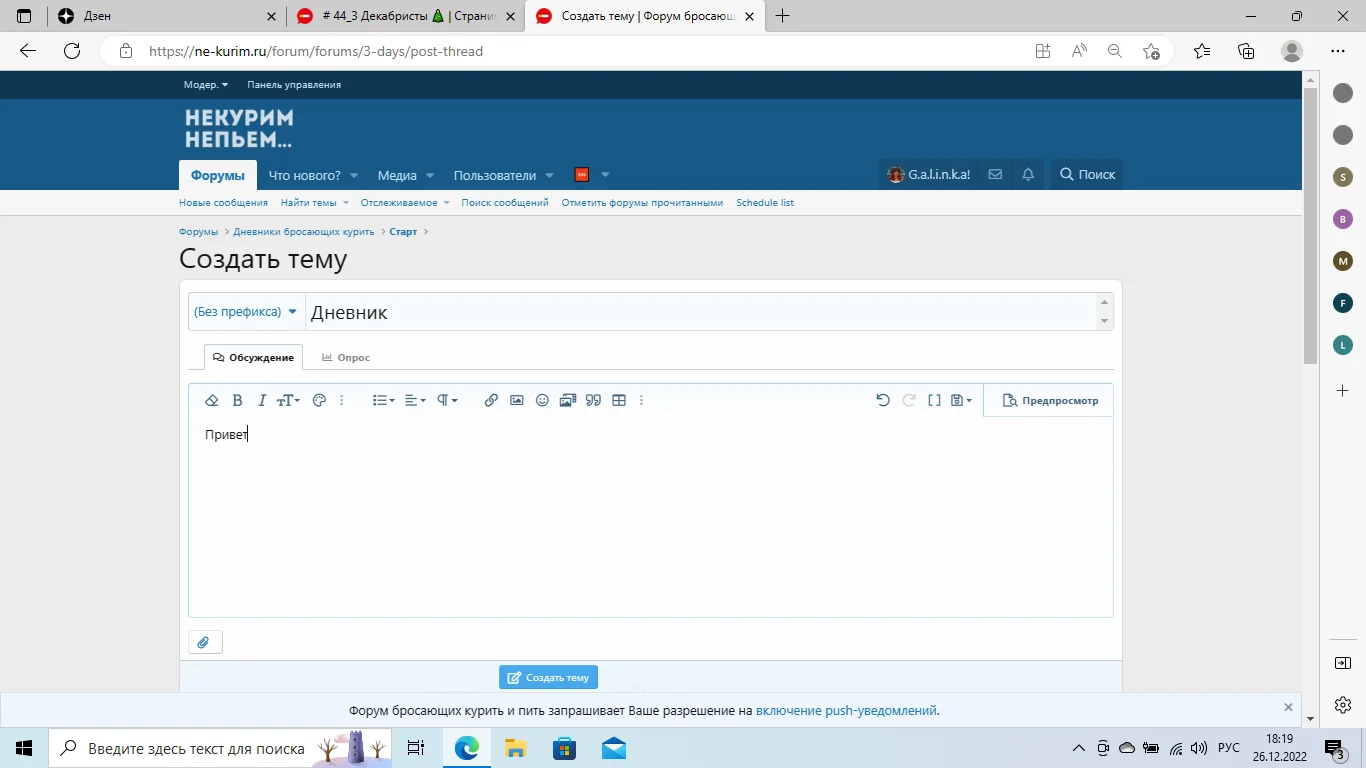Image resolution: width=1366 pixels, height=768 pixels.
Task: Toggle italic formatting in editor
Action: pyautogui.click(x=262, y=400)
